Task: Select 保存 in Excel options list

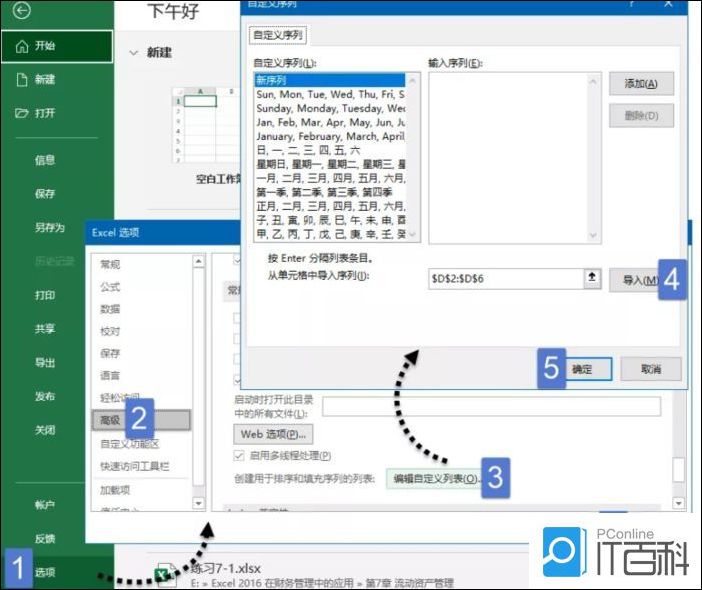Action: (x=110, y=353)
